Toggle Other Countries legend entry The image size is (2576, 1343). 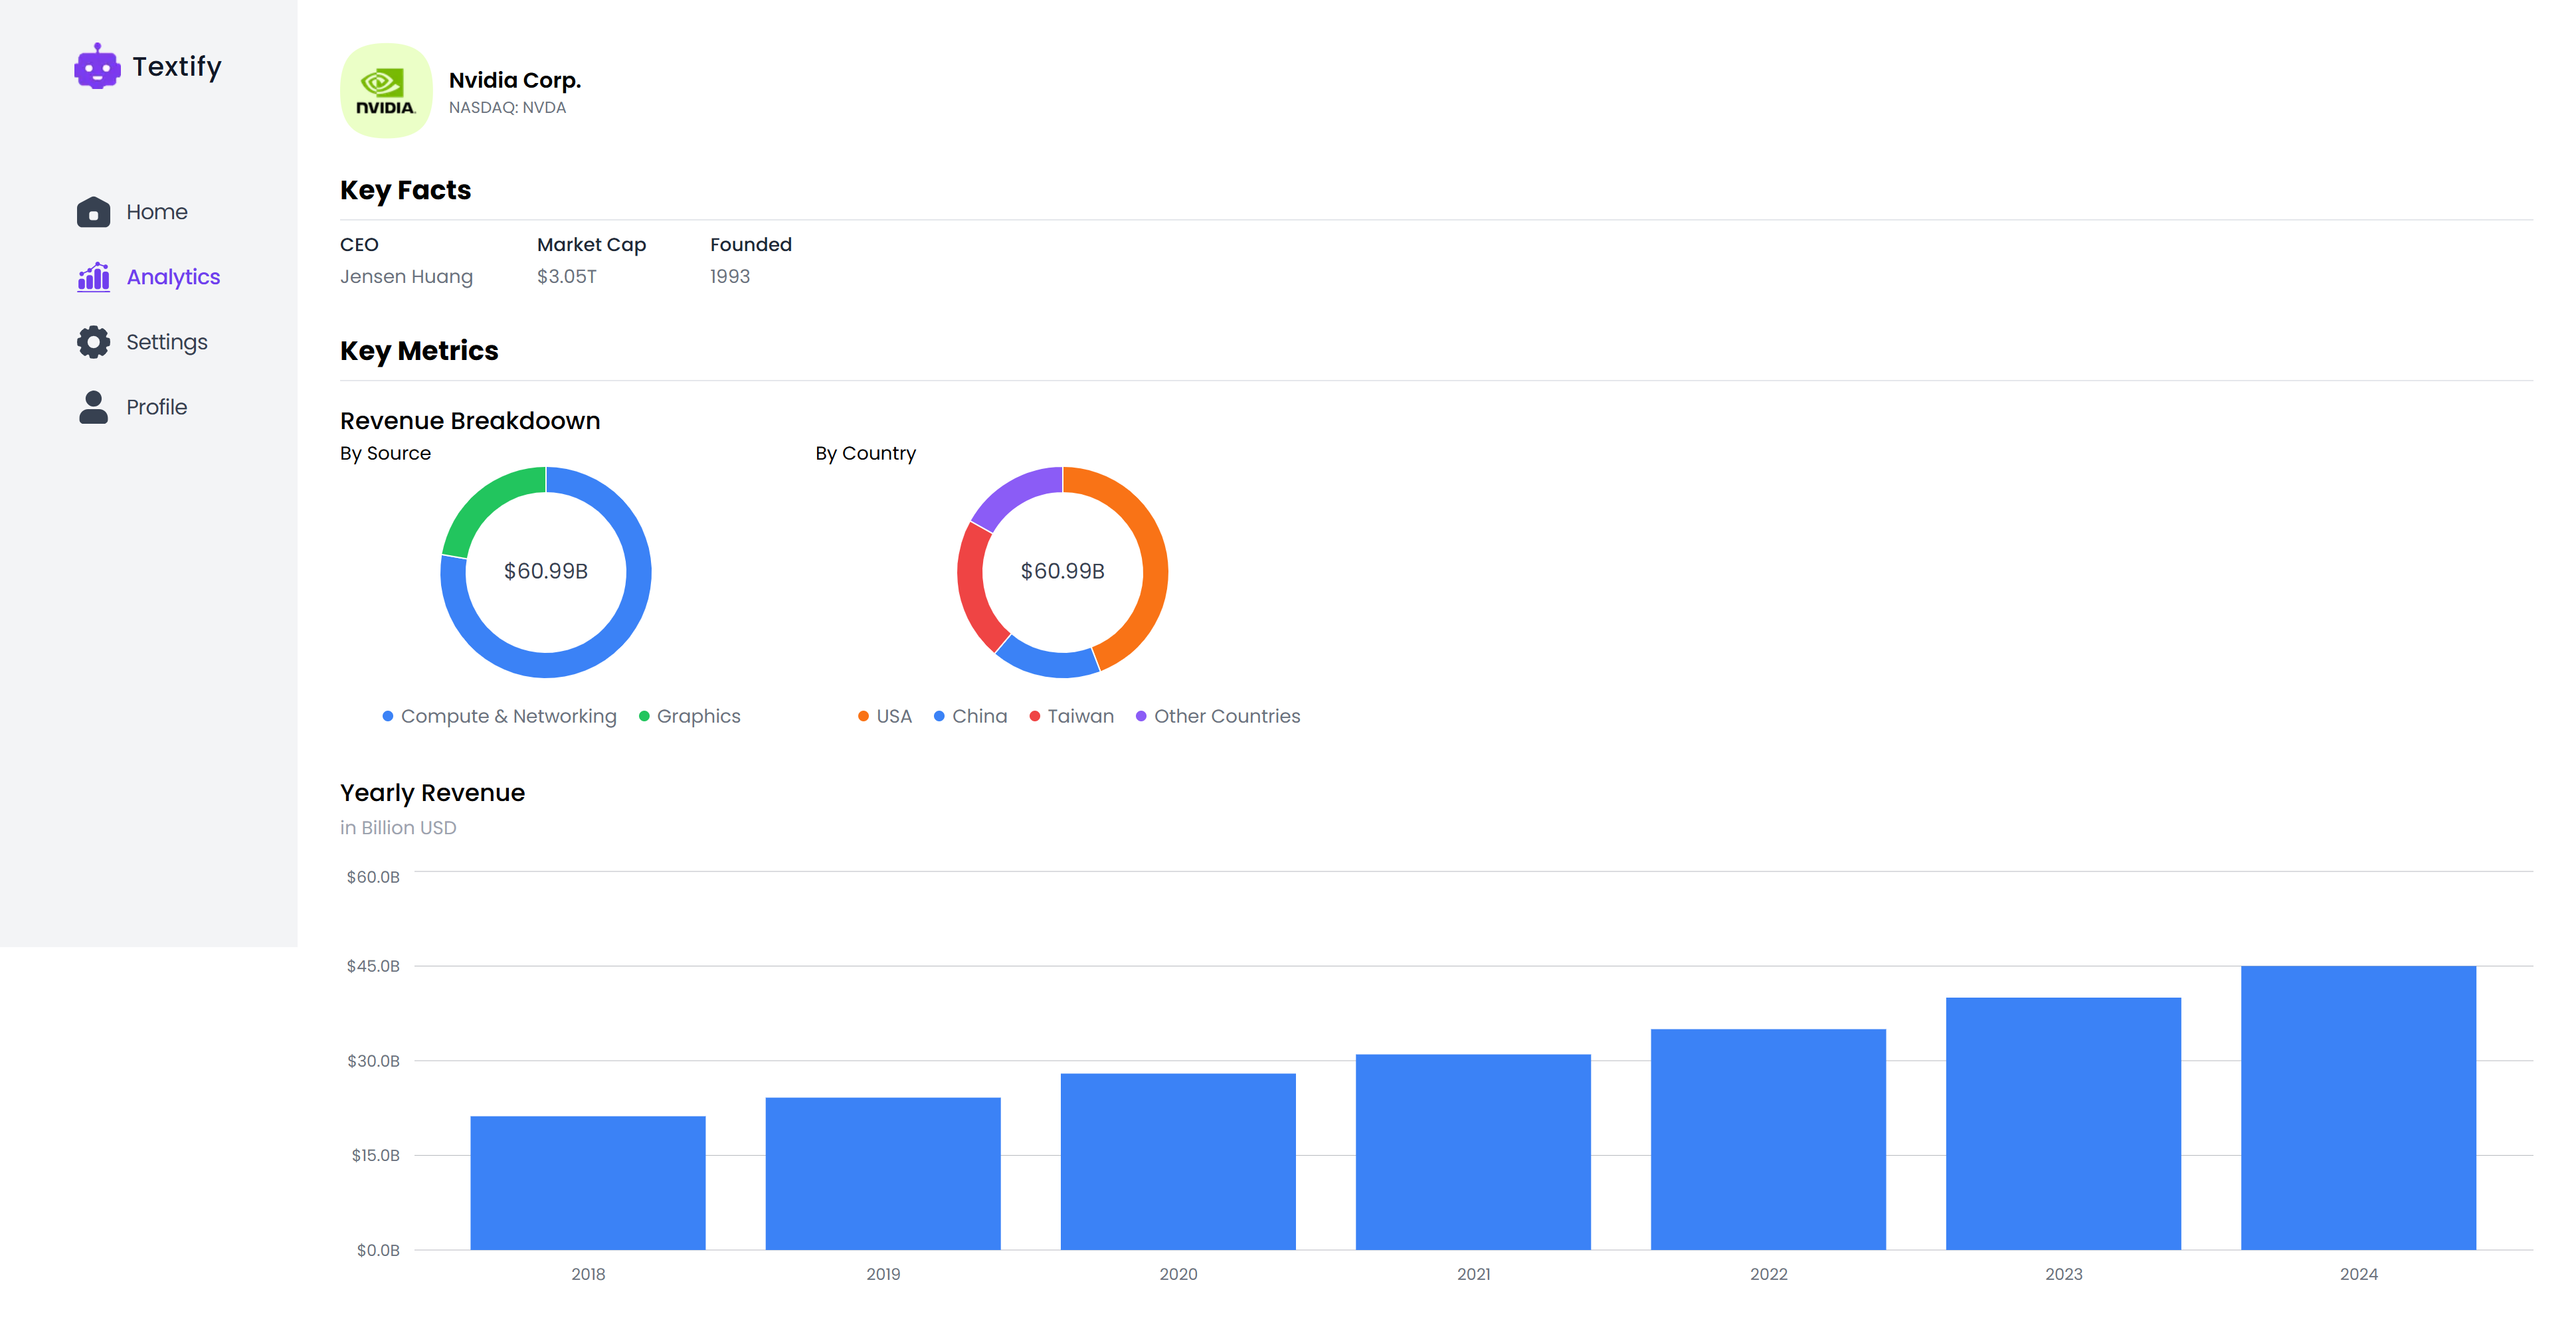tap(1226, 716)
